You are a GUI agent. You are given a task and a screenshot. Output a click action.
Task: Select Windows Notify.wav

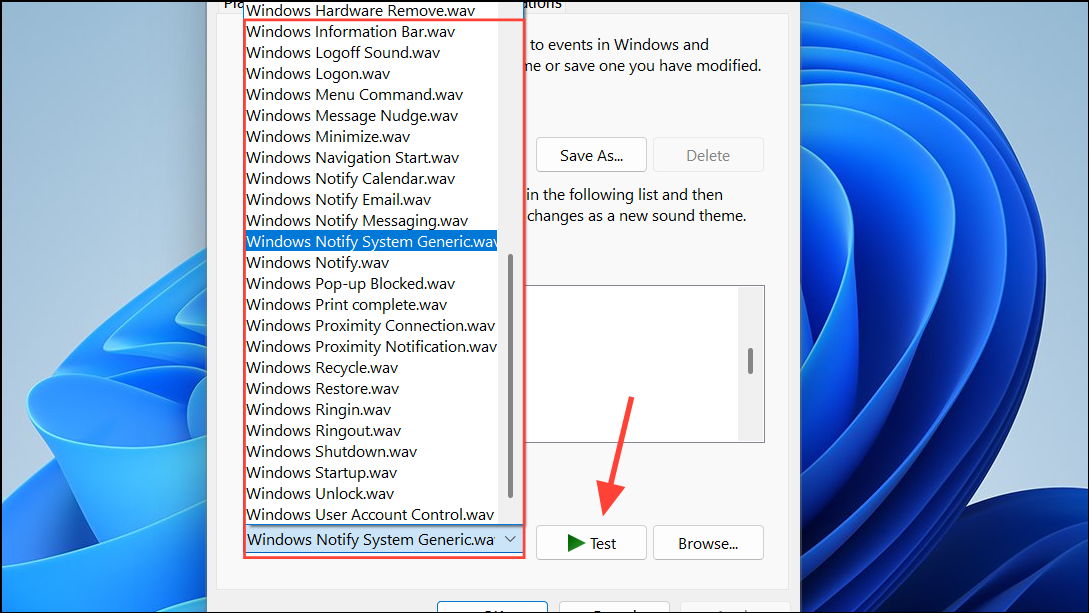(372, 262)
